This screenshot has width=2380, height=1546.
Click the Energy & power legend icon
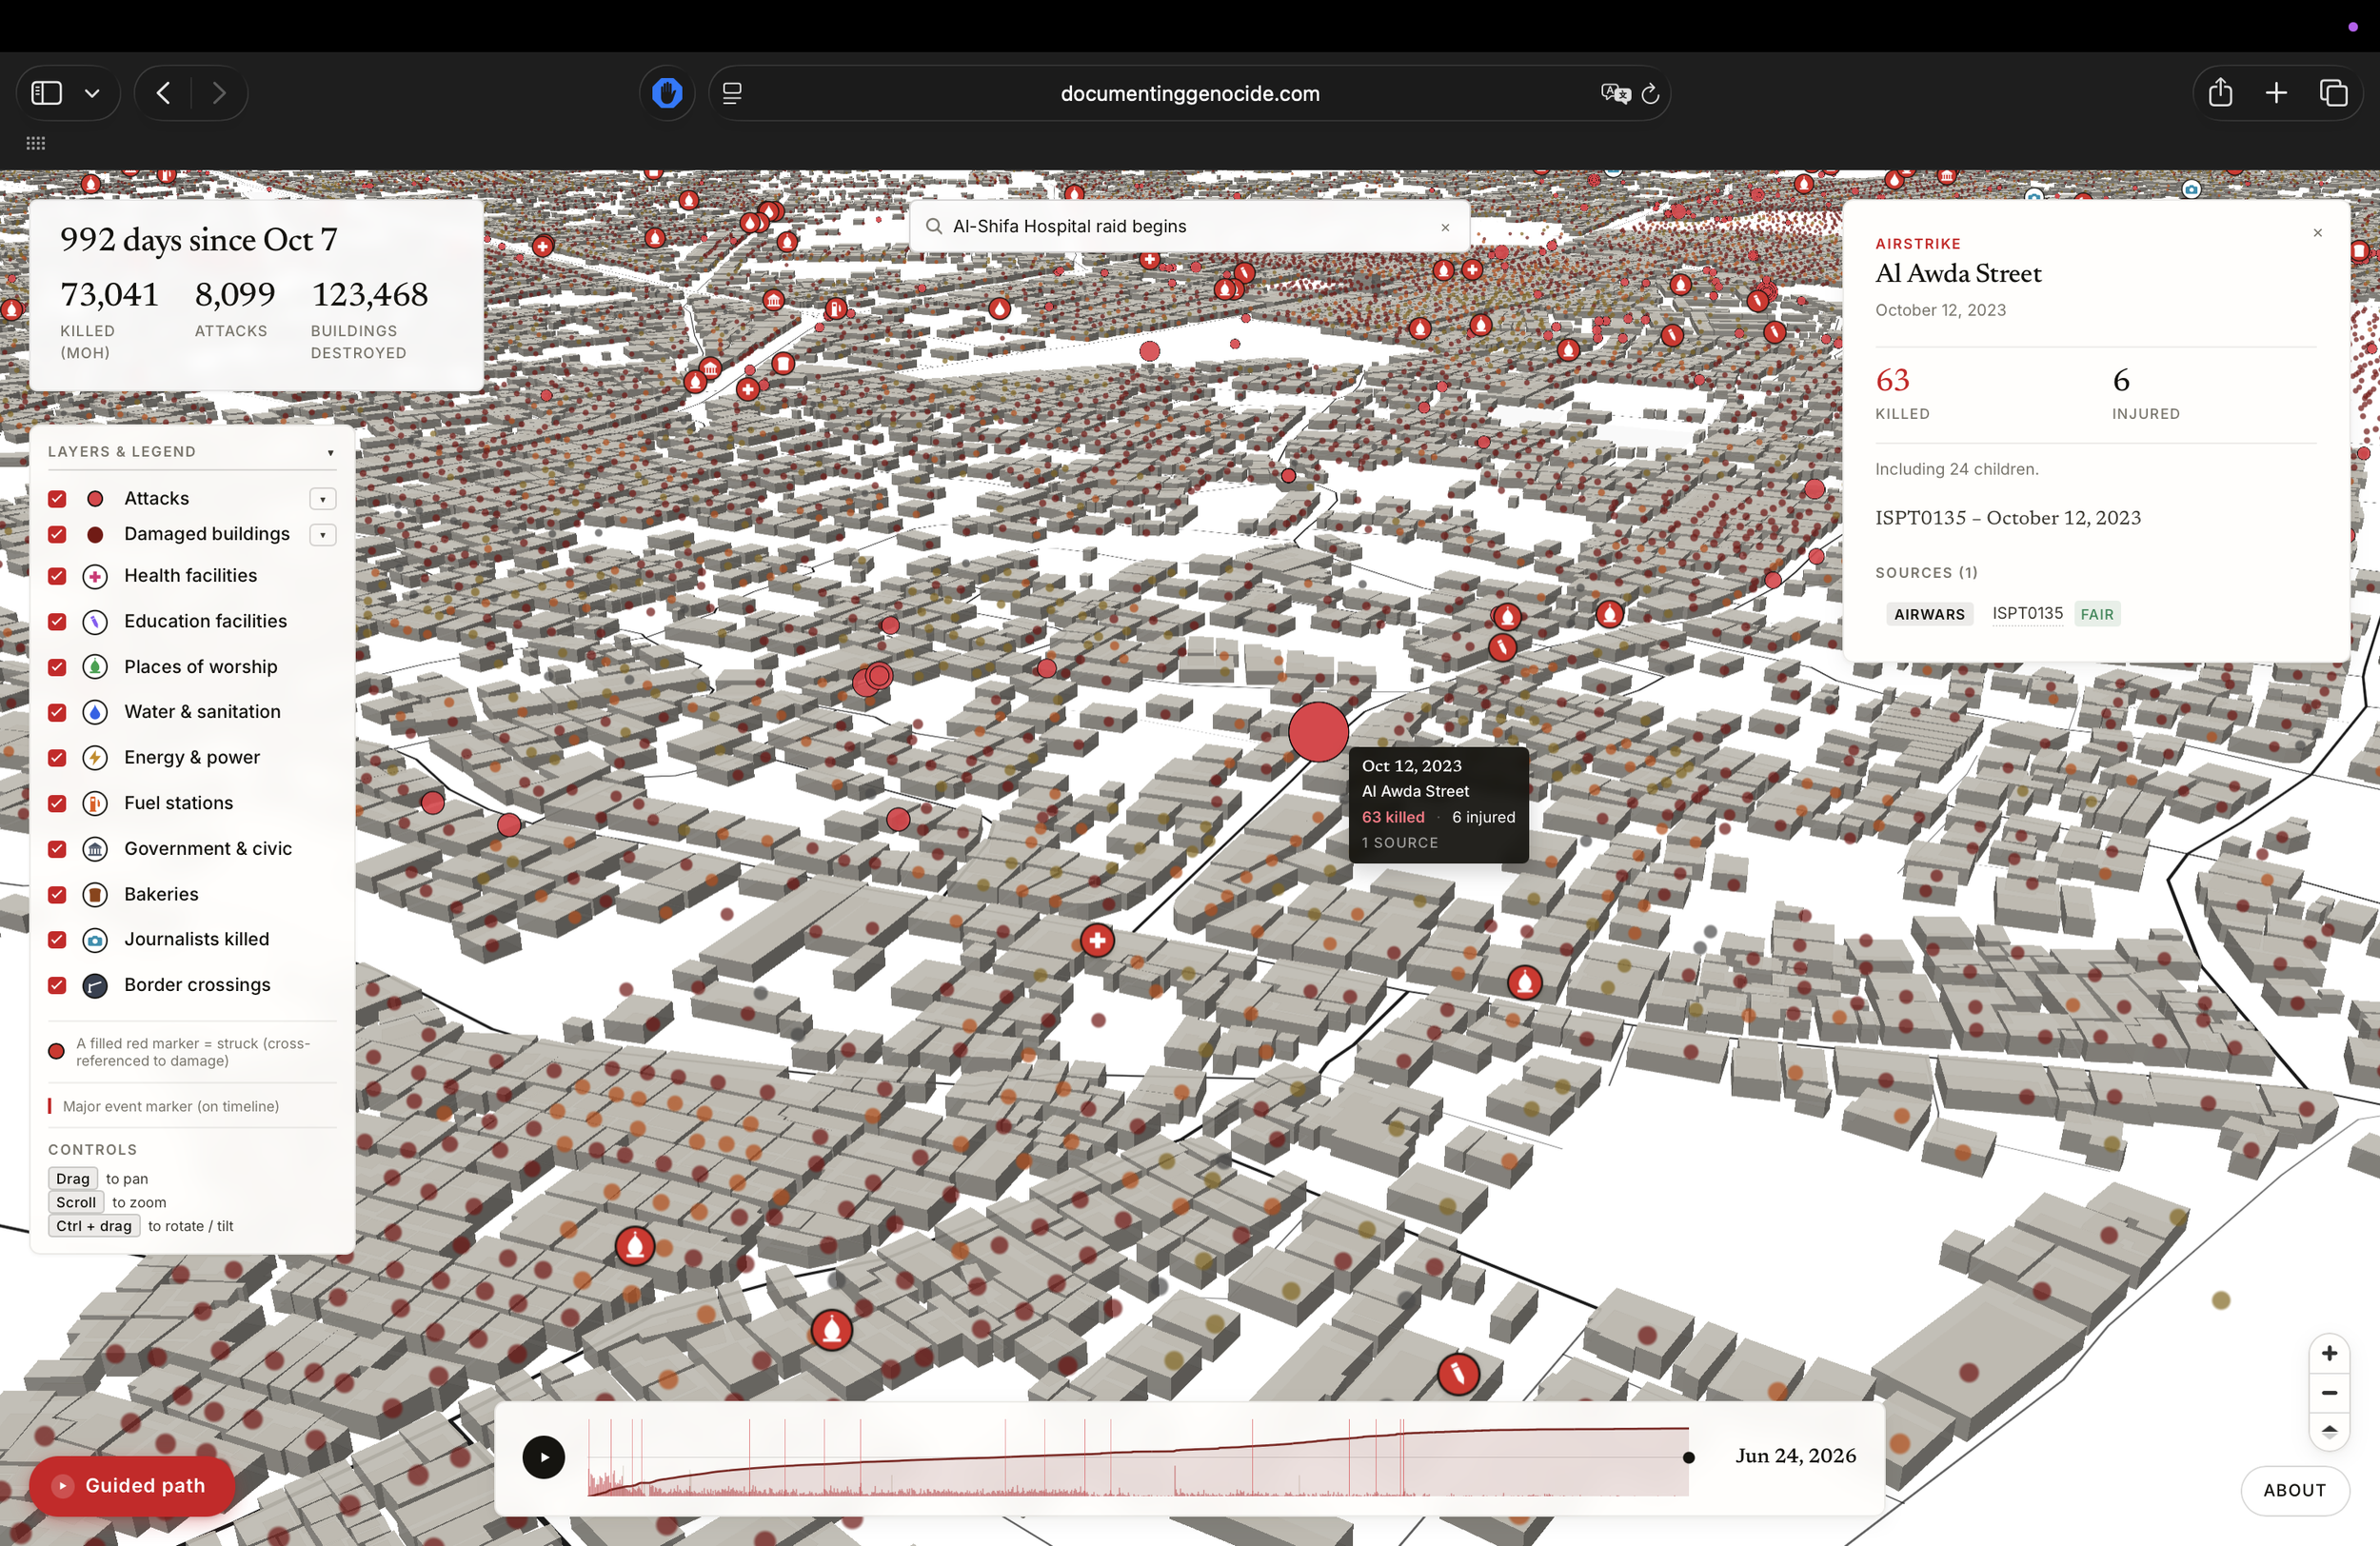click(95, 758)
